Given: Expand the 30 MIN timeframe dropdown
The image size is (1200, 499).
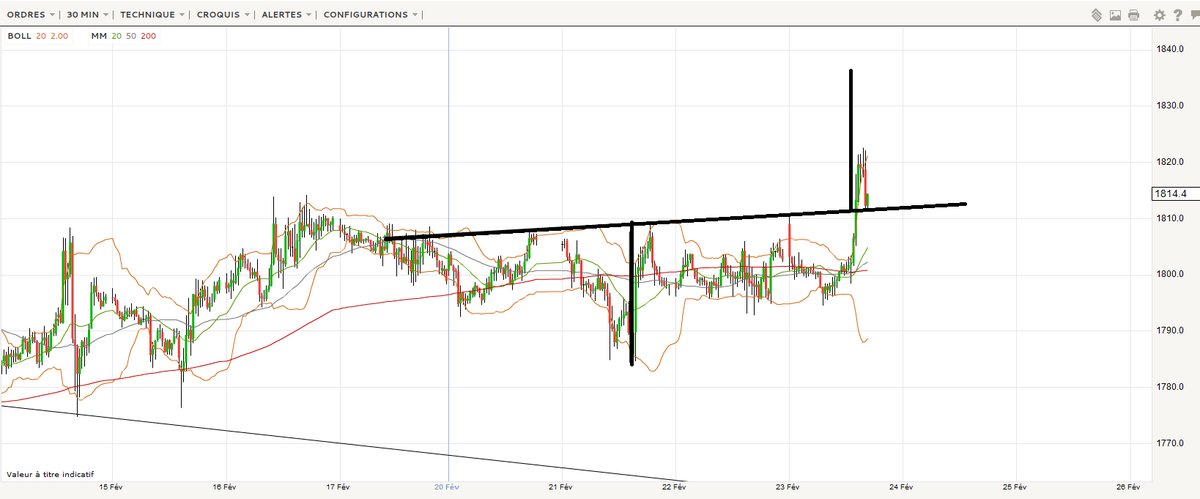Looking at the screenshot, I should point(86,15).
